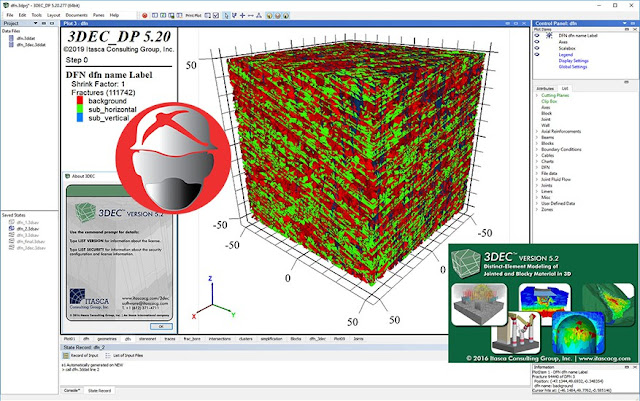Switch to the stereonet plot tab
Image resolution: width=640 pixels, height=401 pixels.
(147, 339)
